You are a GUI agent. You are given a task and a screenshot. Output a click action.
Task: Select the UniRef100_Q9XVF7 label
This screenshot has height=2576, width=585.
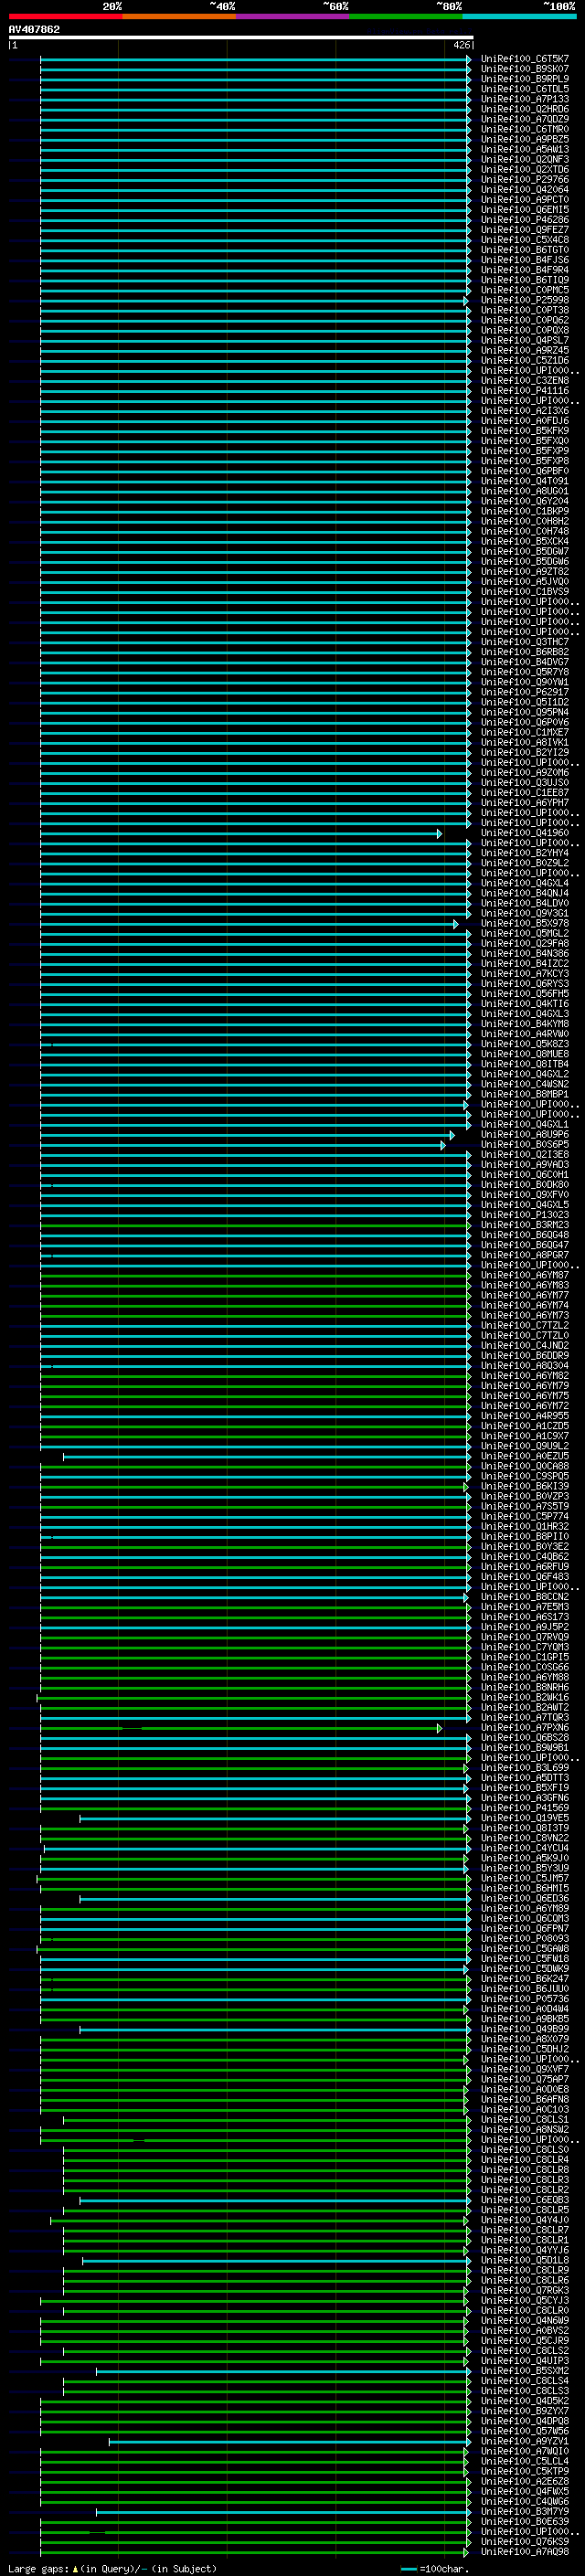click(x=525, y=2070)
